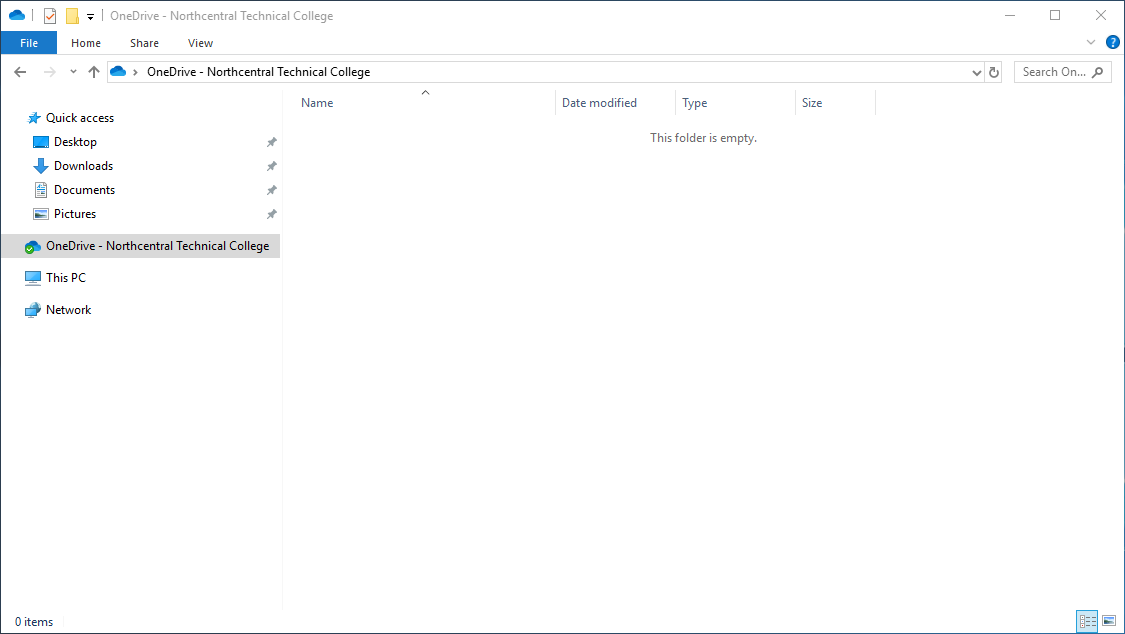Open Network in navigation pane

pos(68,310)
